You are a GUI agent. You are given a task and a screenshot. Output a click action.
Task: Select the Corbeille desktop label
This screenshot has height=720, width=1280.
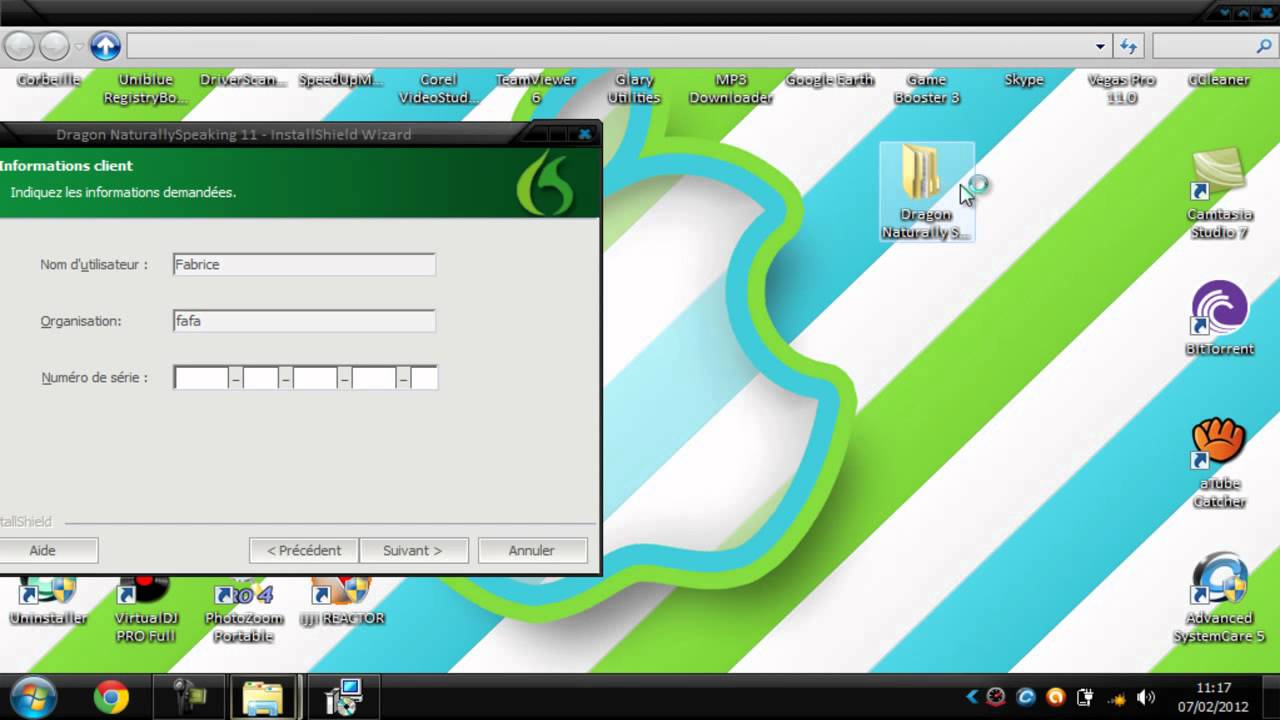coord(48,80)
